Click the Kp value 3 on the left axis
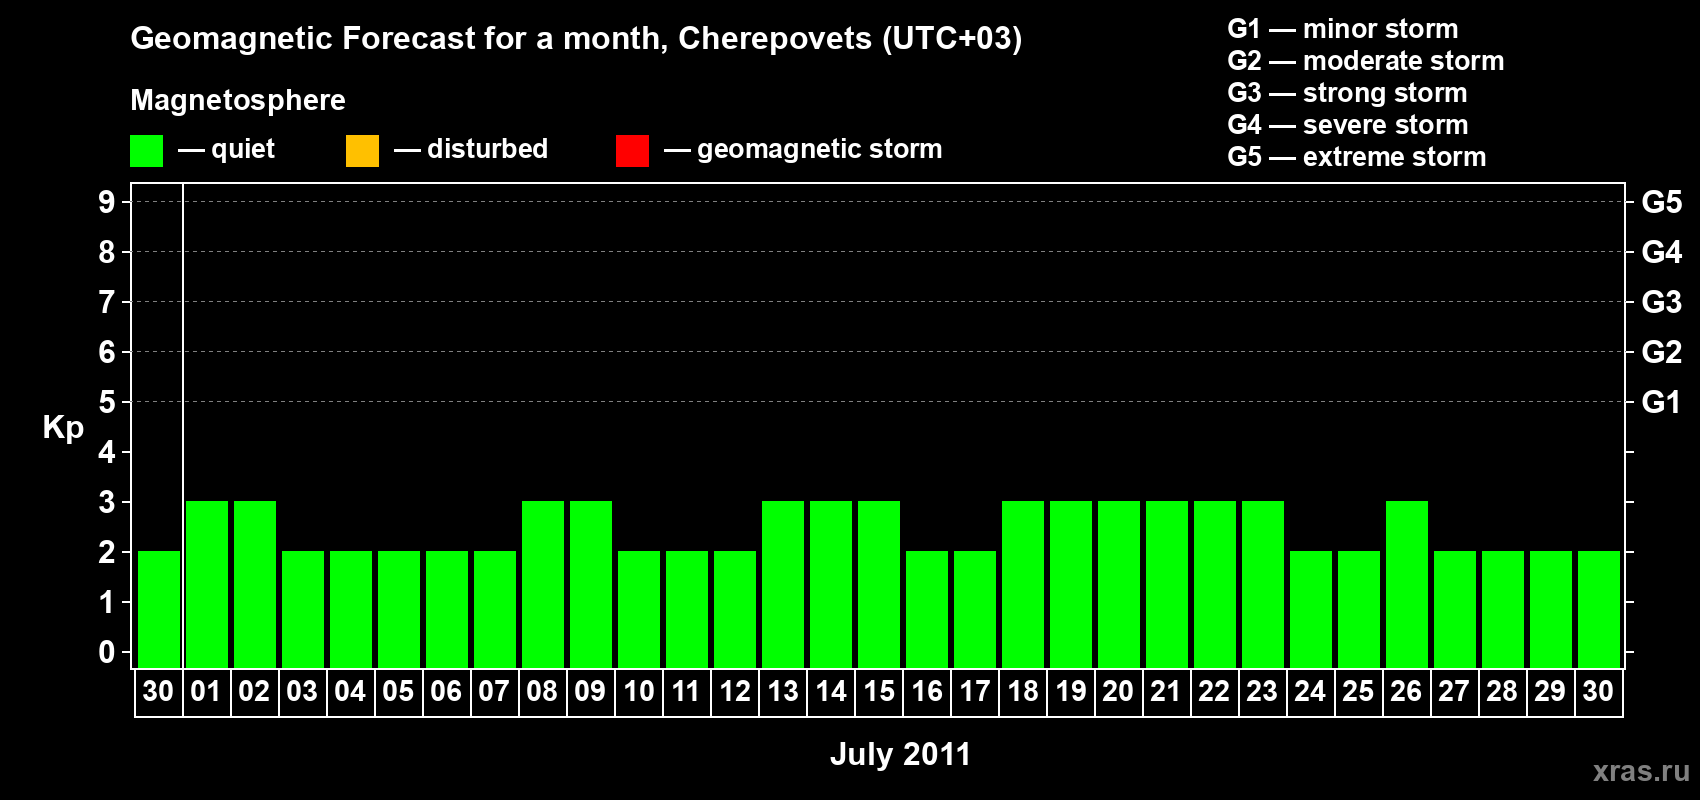The width and height of the screenshot is (1700, 800). (107, 502)
